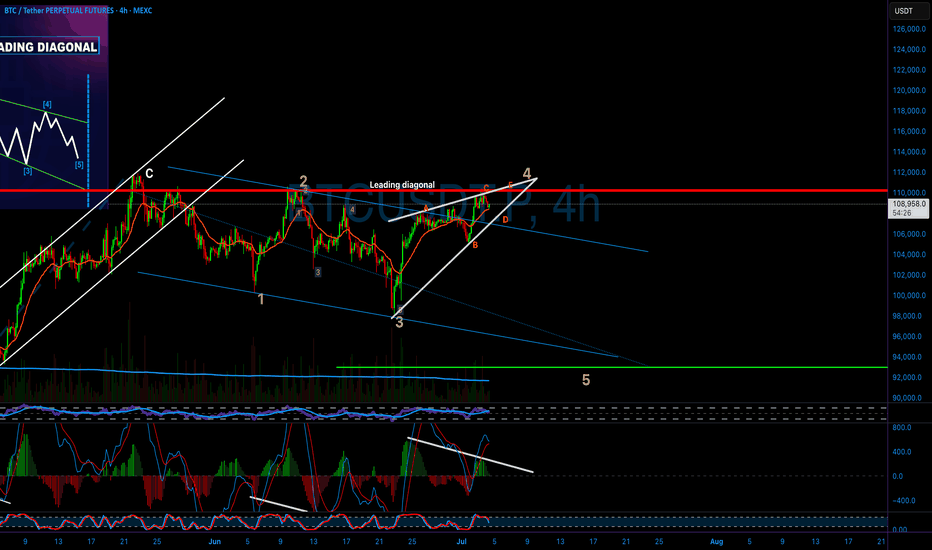
Task: Click the [5] label in the inset diagram
Action: (x=79, y=165)
